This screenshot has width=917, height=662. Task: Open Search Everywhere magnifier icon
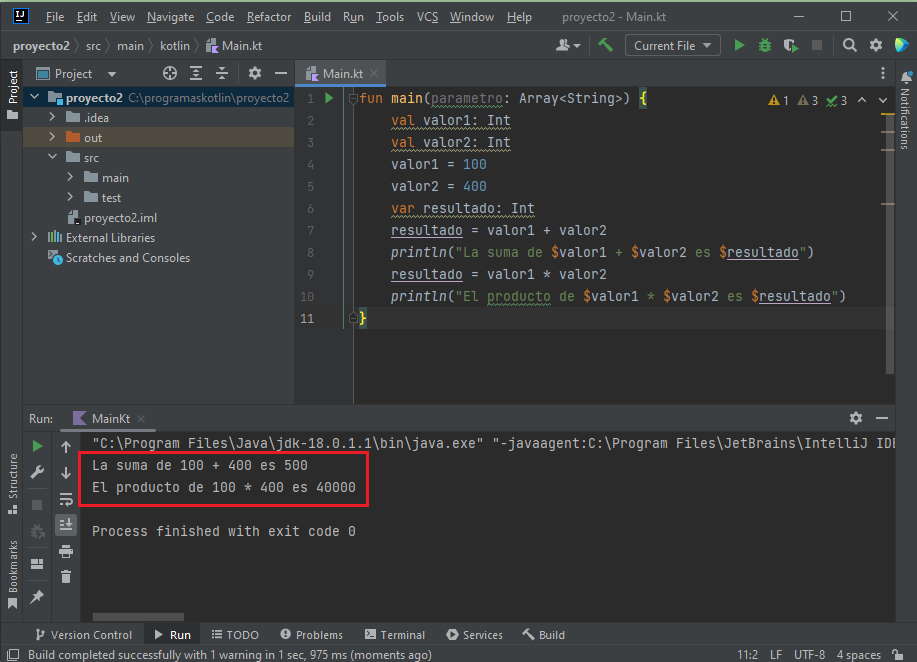pos(849,46)
